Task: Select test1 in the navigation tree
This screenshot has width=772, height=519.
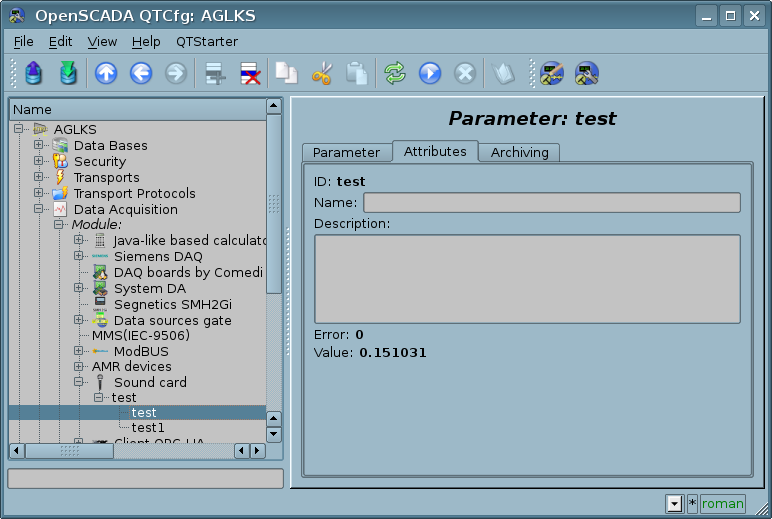Action: tap(148, 428)
